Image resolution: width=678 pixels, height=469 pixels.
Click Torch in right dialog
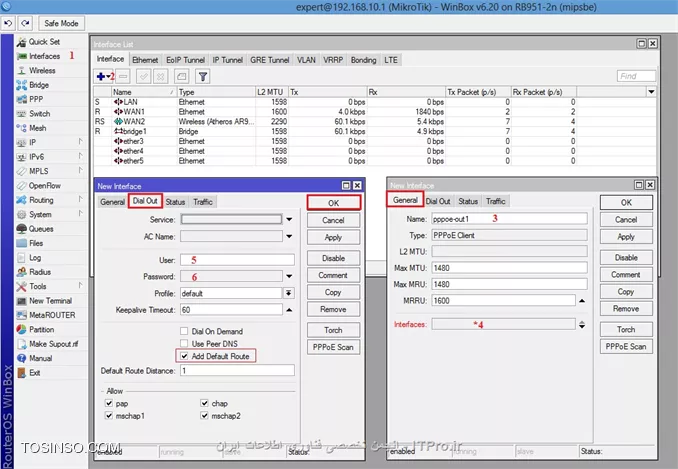(626, 329)
